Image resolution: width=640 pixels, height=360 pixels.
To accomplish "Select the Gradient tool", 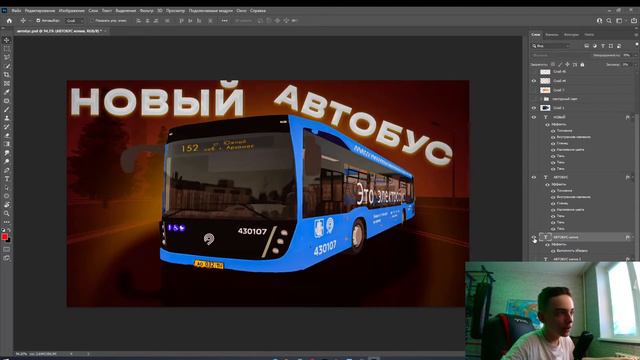I will (x=7, y=144).
